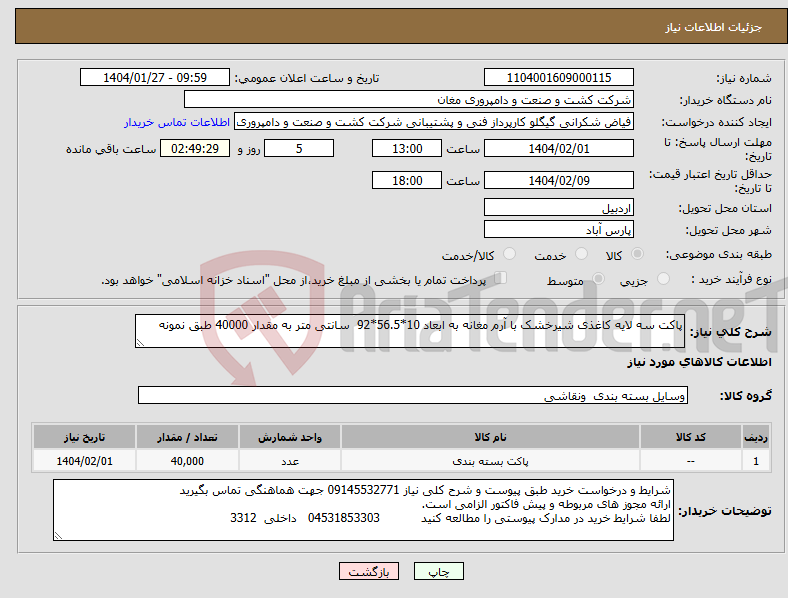Screen dimensions: 788x598
Task: Click the delivery city field پارس آباد
Action: (x=558, y=229)
